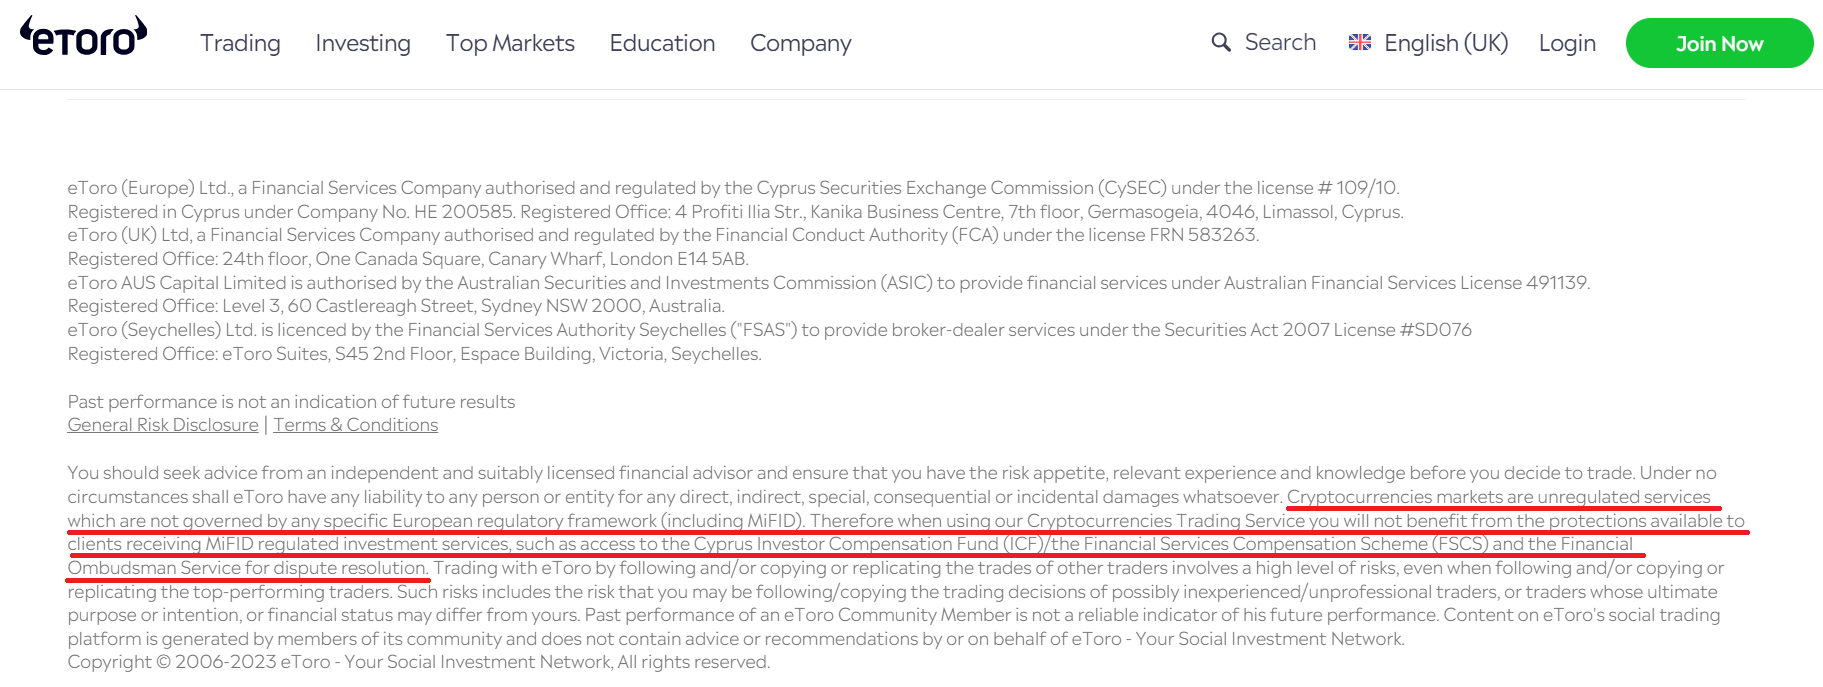The width and height of the screenshot is (1823, 687).
Task: Expand the Education menu
Action: click(662, 43)
